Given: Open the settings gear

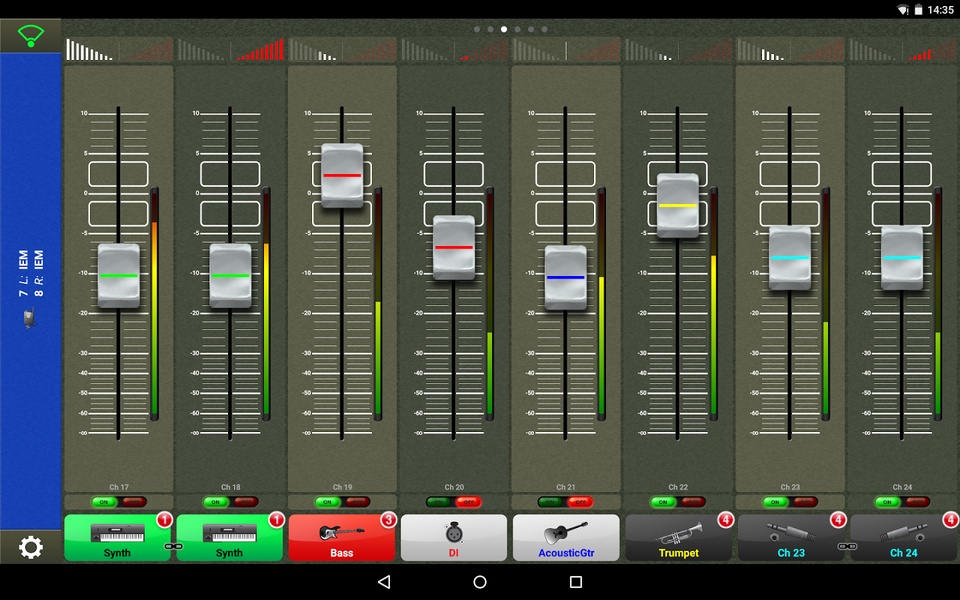Looking at the screenshot, I should (x=31, y=547).
